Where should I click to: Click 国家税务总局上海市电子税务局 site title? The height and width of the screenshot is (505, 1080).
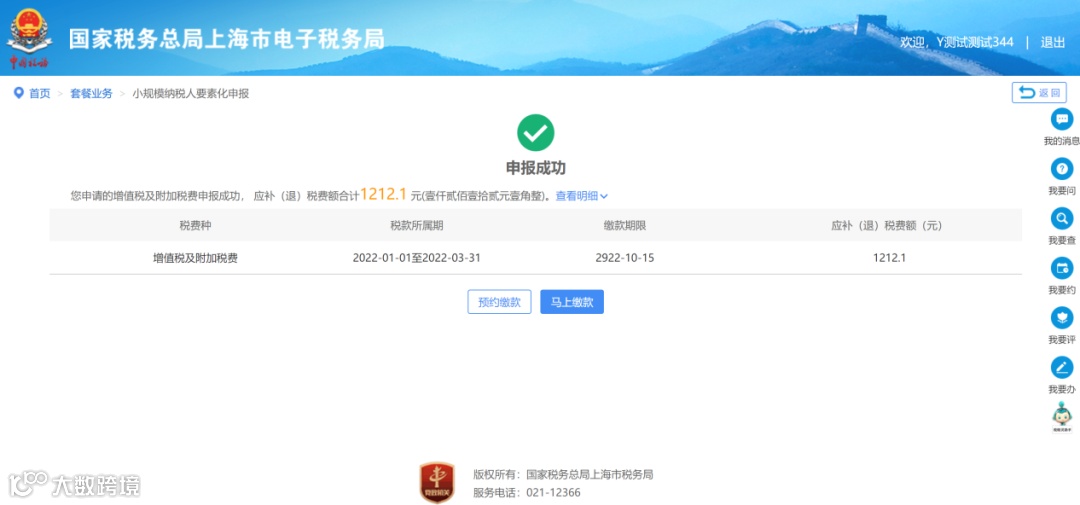point(227,39)
